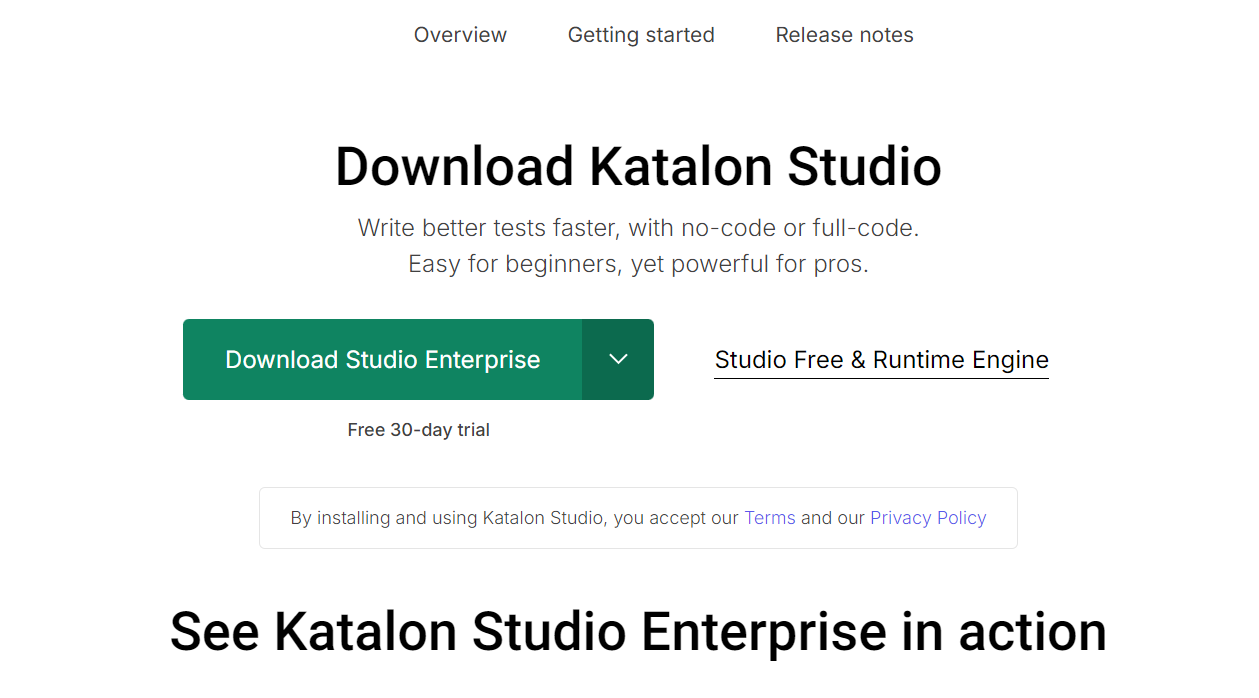The image size is (1259, 698).
Task: Click the Download Studio Enterprise button
Action: (x=382, y=360)
